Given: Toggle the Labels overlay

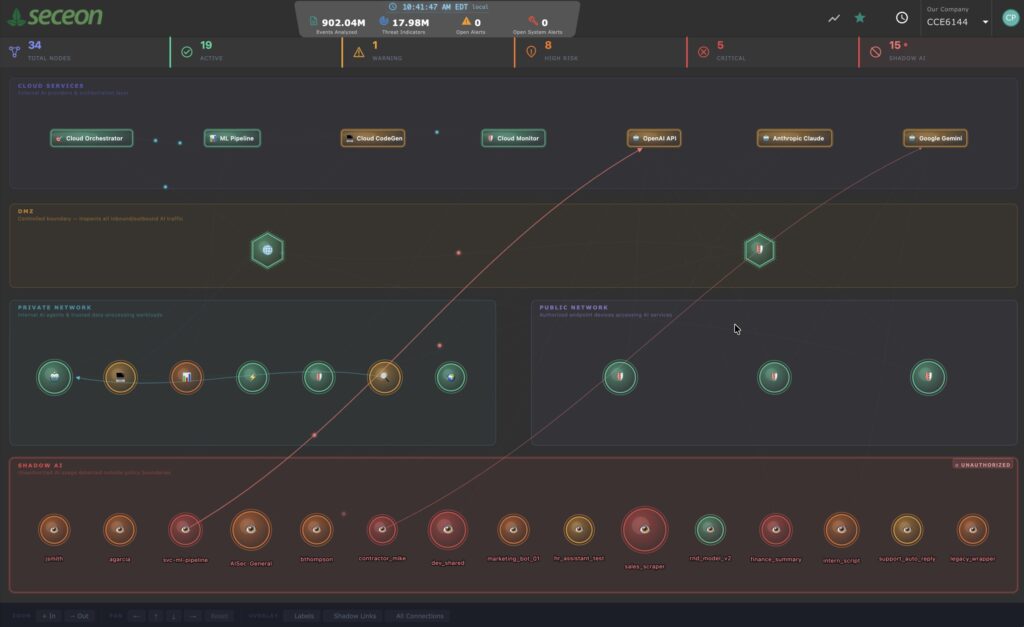Looking at the screenshot, I should [304, 616].
